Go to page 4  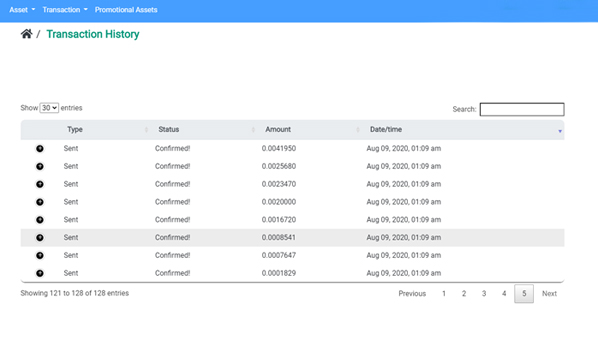pos(504,294)
